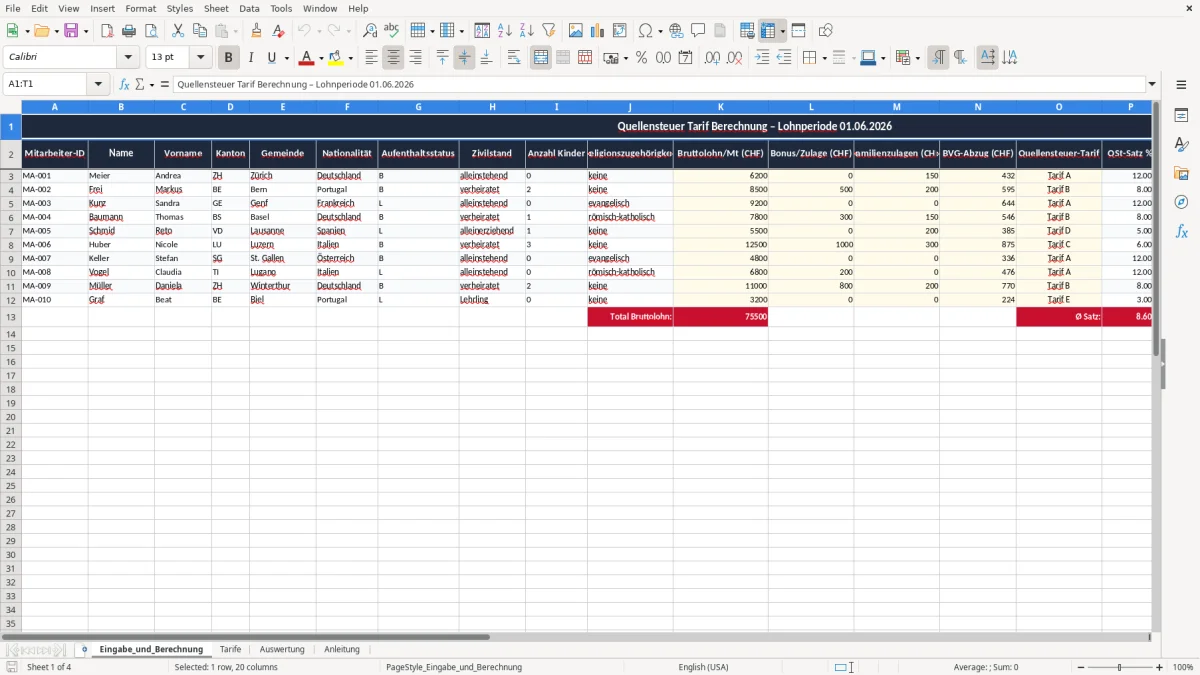
Task: Open the Borders dropdown arrow
Action: coord(823,58)
